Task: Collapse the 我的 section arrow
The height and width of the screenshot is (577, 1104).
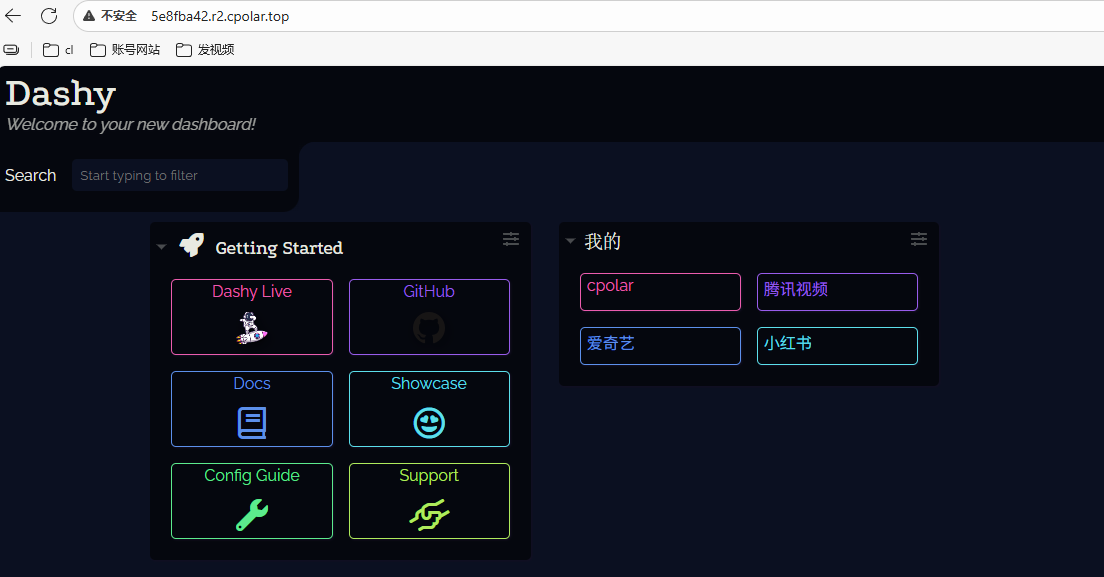Action: (570, 241)
